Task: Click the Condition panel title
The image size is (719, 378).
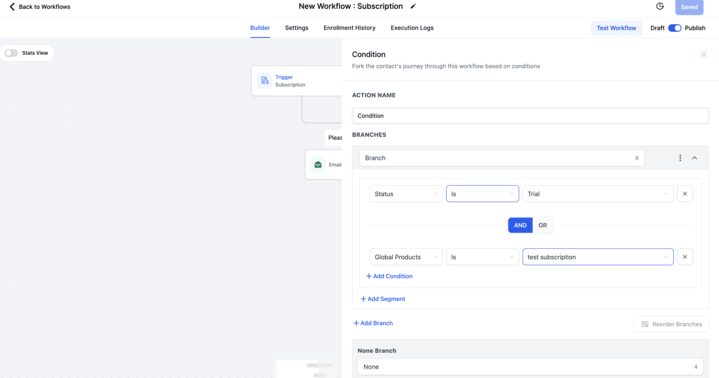Action: coord(369,55)
